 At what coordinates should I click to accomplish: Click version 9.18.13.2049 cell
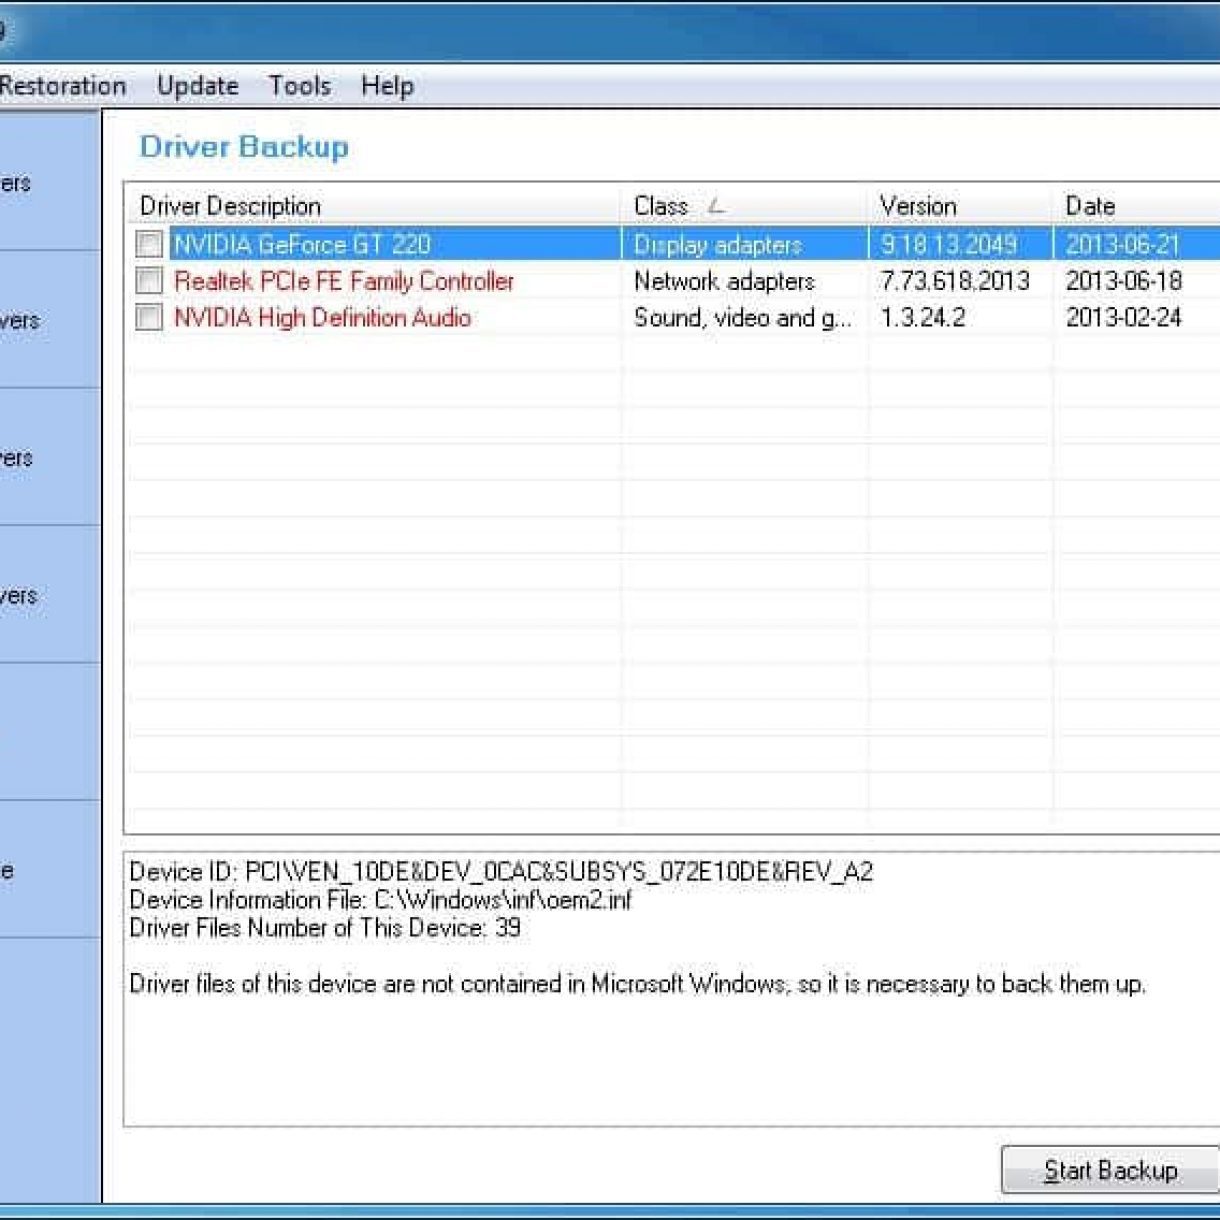(949, 245)
